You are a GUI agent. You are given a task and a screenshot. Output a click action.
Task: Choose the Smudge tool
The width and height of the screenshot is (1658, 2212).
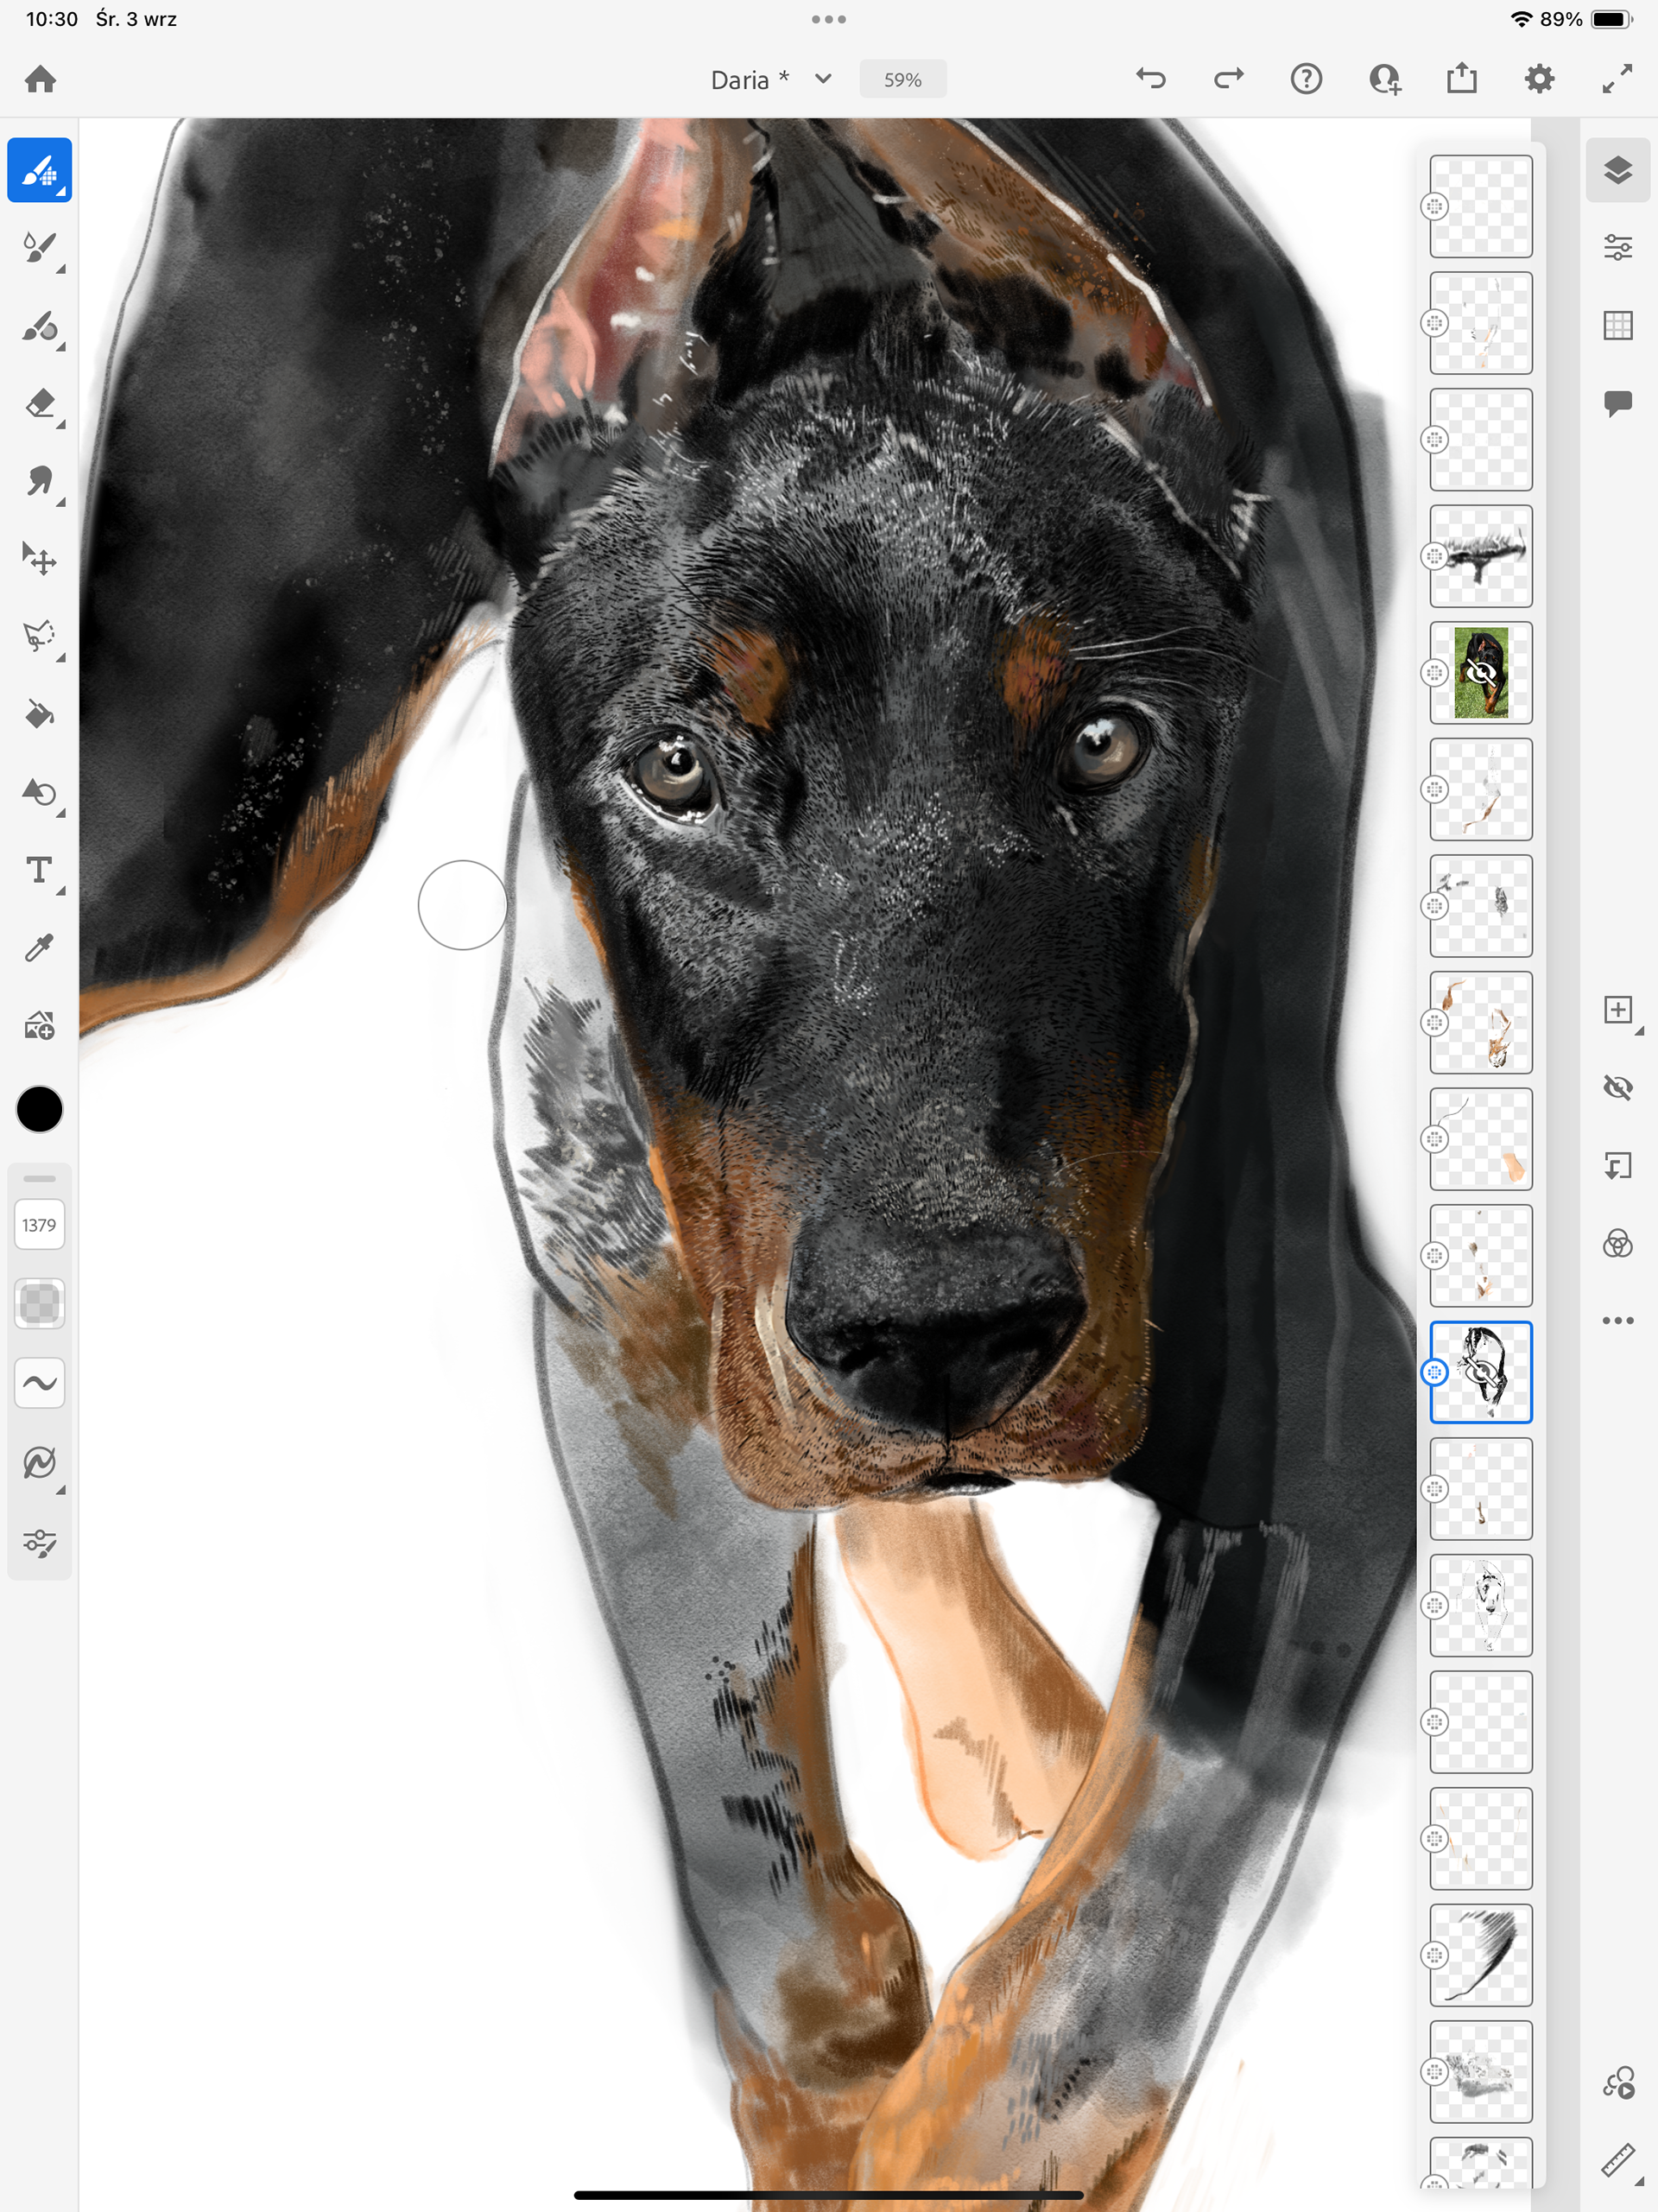39,481
